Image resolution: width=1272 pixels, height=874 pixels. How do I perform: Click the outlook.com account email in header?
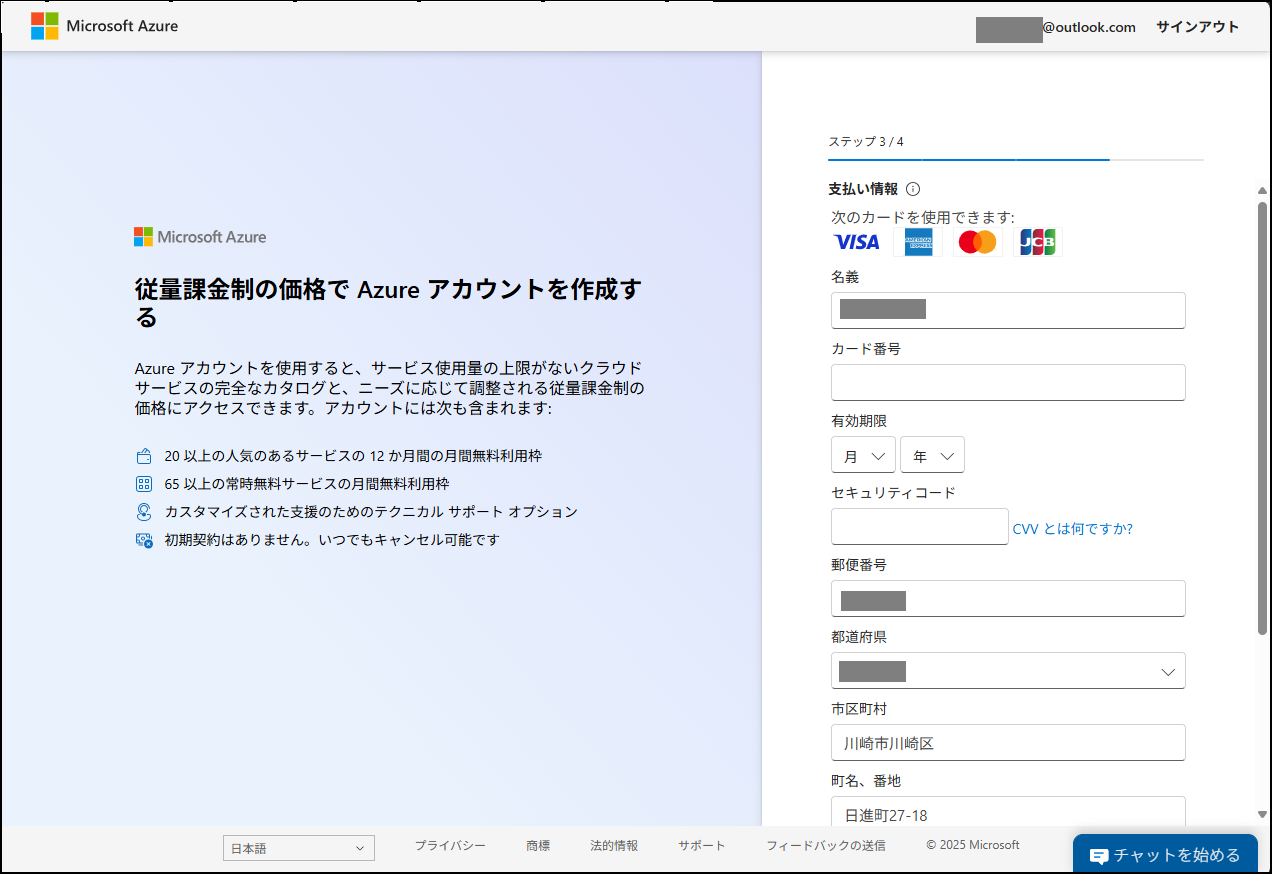coord(1056,27)
